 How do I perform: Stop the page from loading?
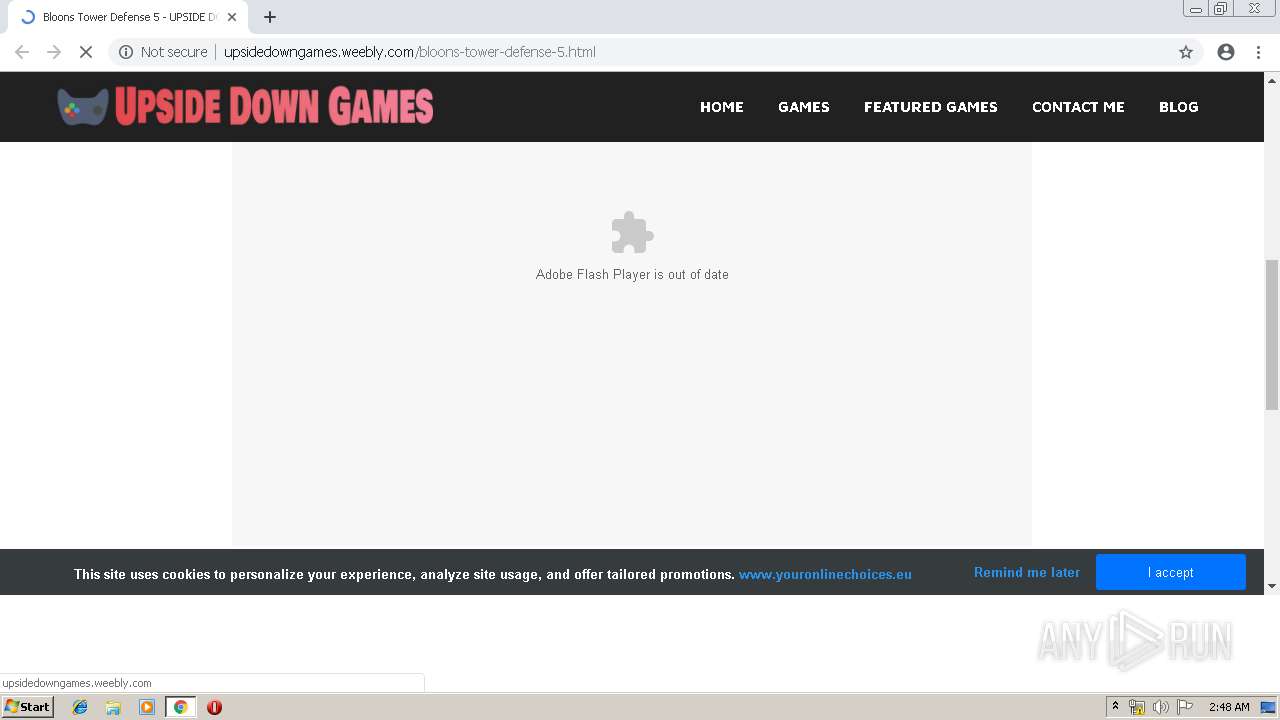point(86,52)
